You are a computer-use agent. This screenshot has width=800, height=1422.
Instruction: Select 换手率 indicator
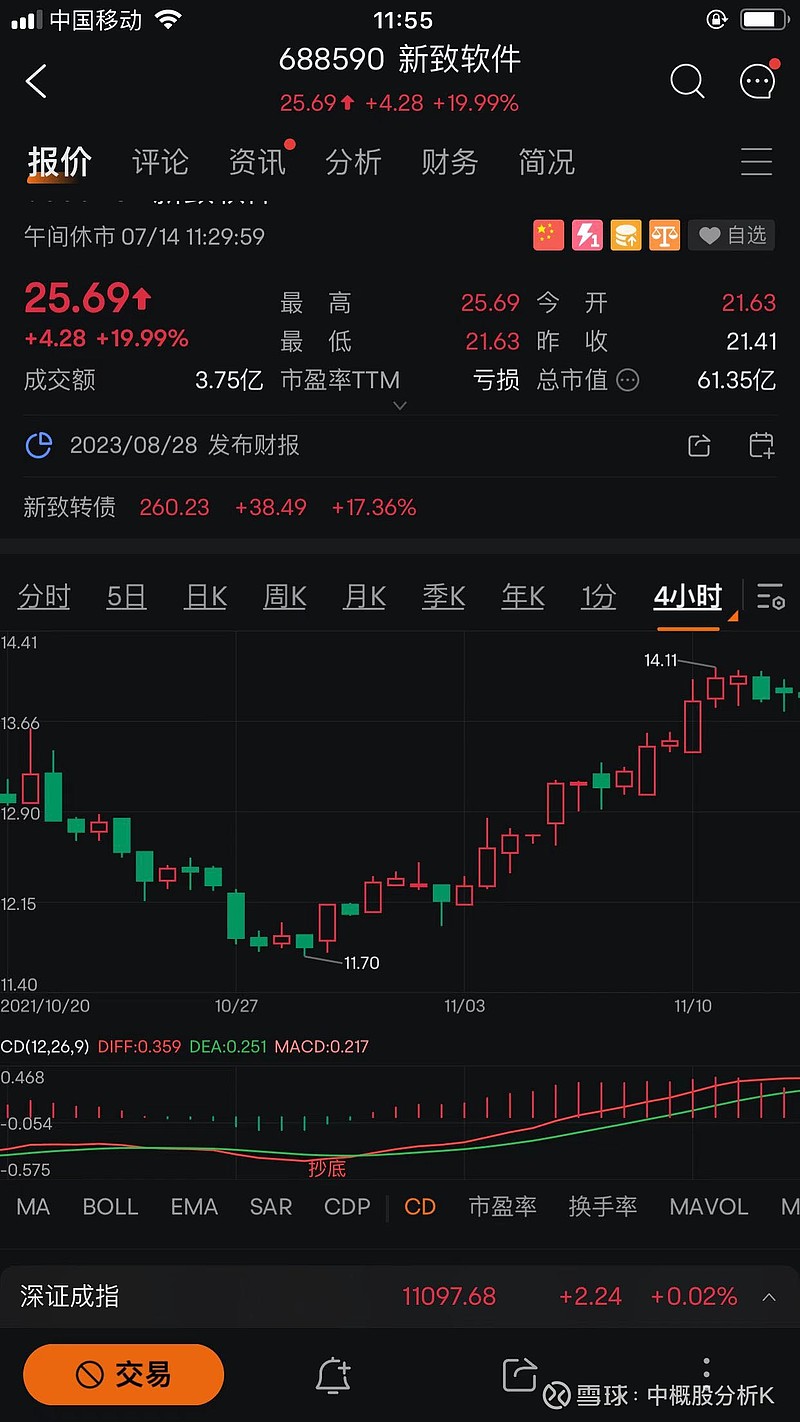coord(602,1207)
